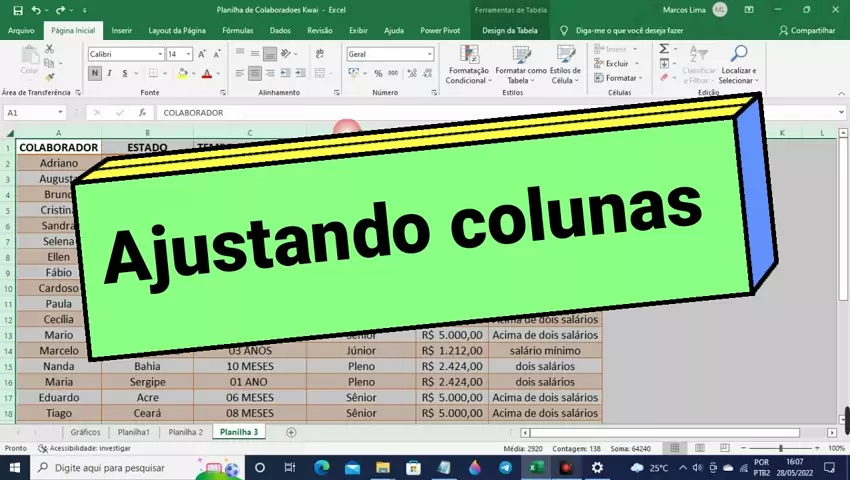The width and height of the screenshot is (850, 480).
Task: Click the Save icon in quick access toolbar
Action: tap(17, 10)
